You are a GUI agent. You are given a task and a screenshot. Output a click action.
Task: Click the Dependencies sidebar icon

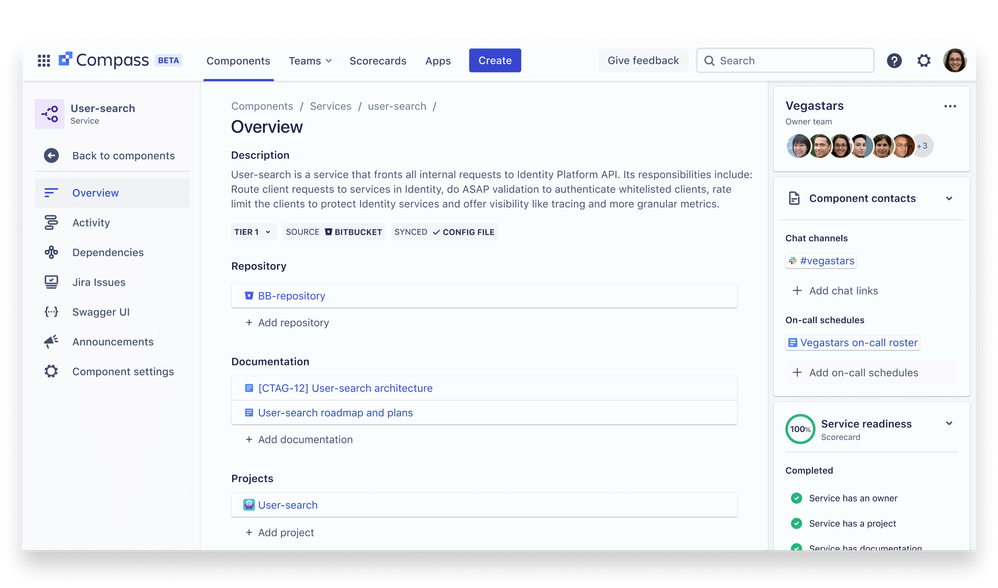coord(52,252)
